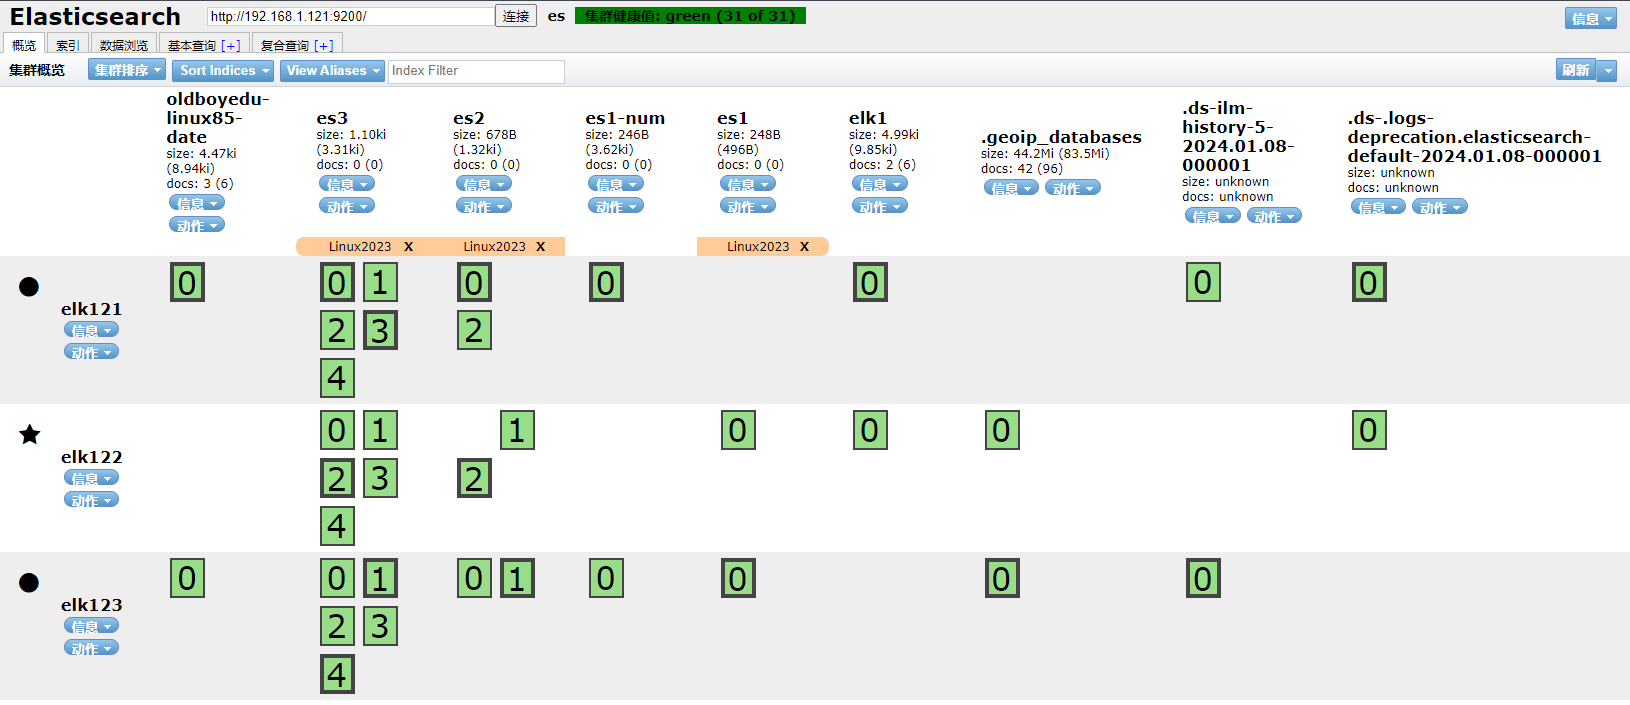
Task: Open the 信息 menu under es3 index
Action: (x=347, y=184)
